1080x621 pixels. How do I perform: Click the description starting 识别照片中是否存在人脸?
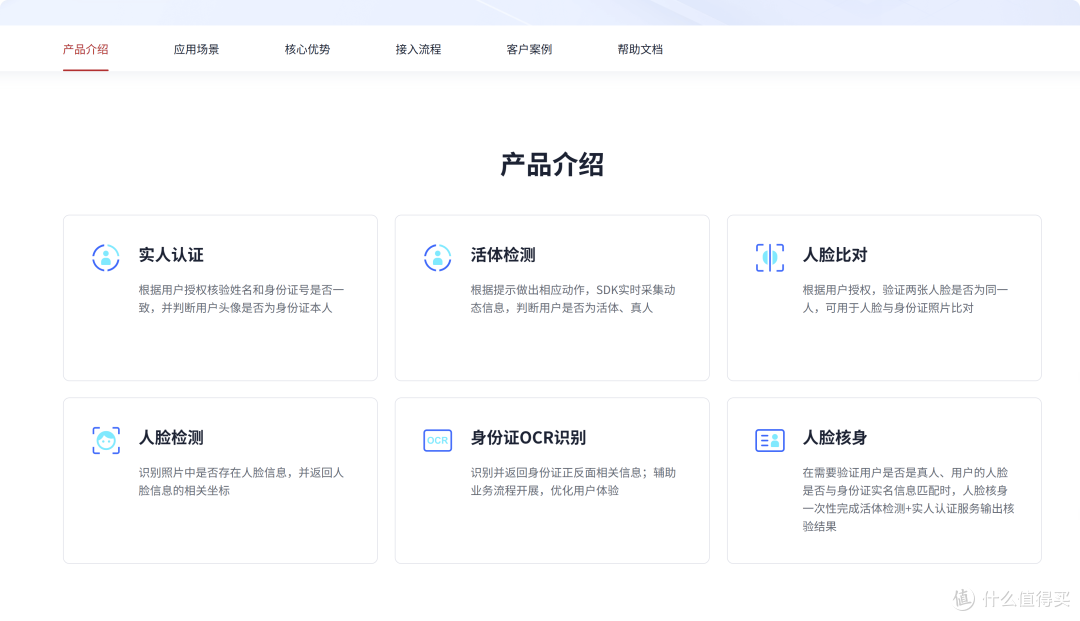click(241, 481)
